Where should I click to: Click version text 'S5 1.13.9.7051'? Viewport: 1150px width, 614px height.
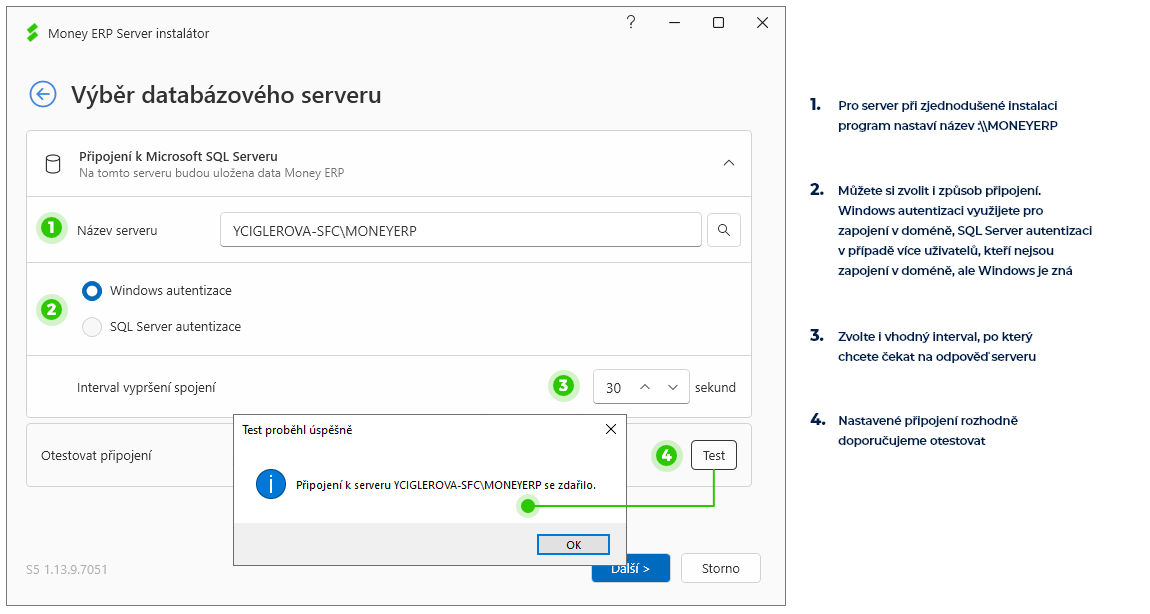[67, 569]
